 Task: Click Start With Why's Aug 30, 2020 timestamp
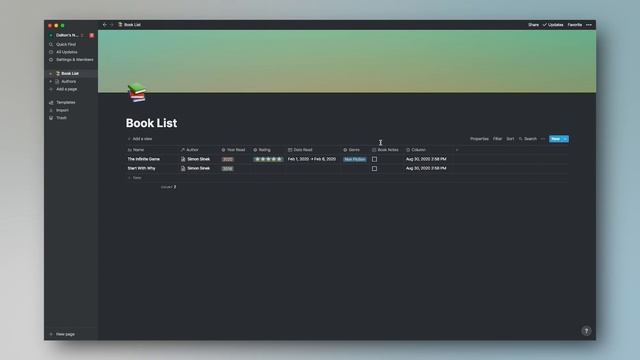[426, 168]
